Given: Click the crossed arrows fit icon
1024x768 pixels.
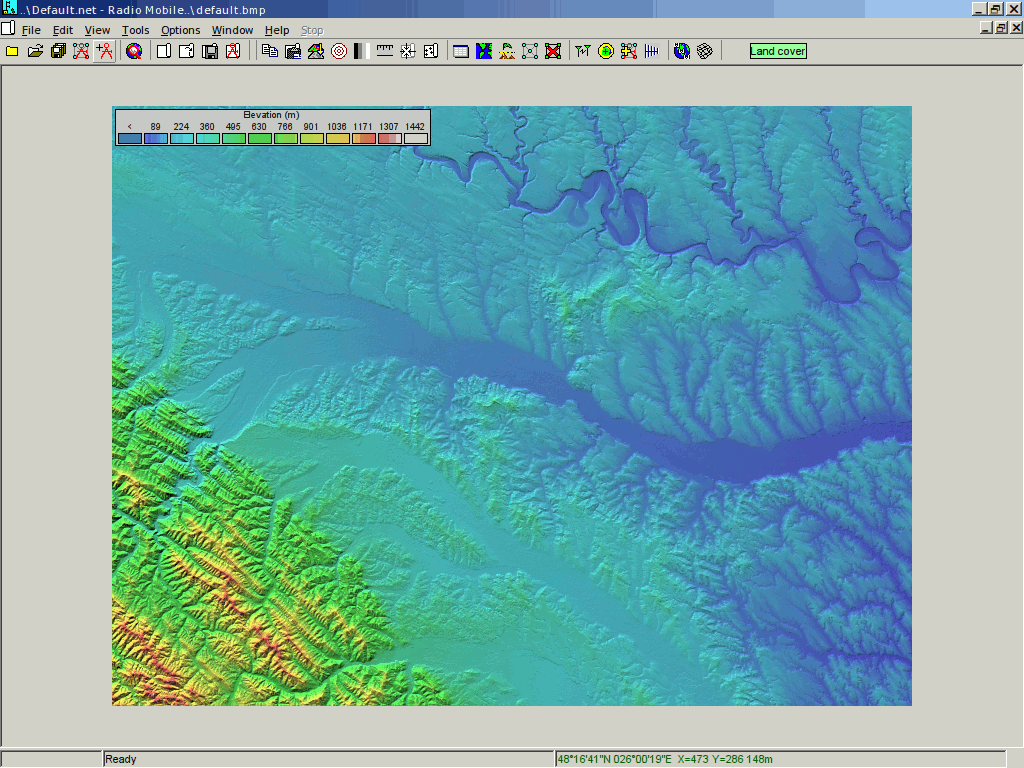Looking at the screenshot, I should [x=408, y=51].
